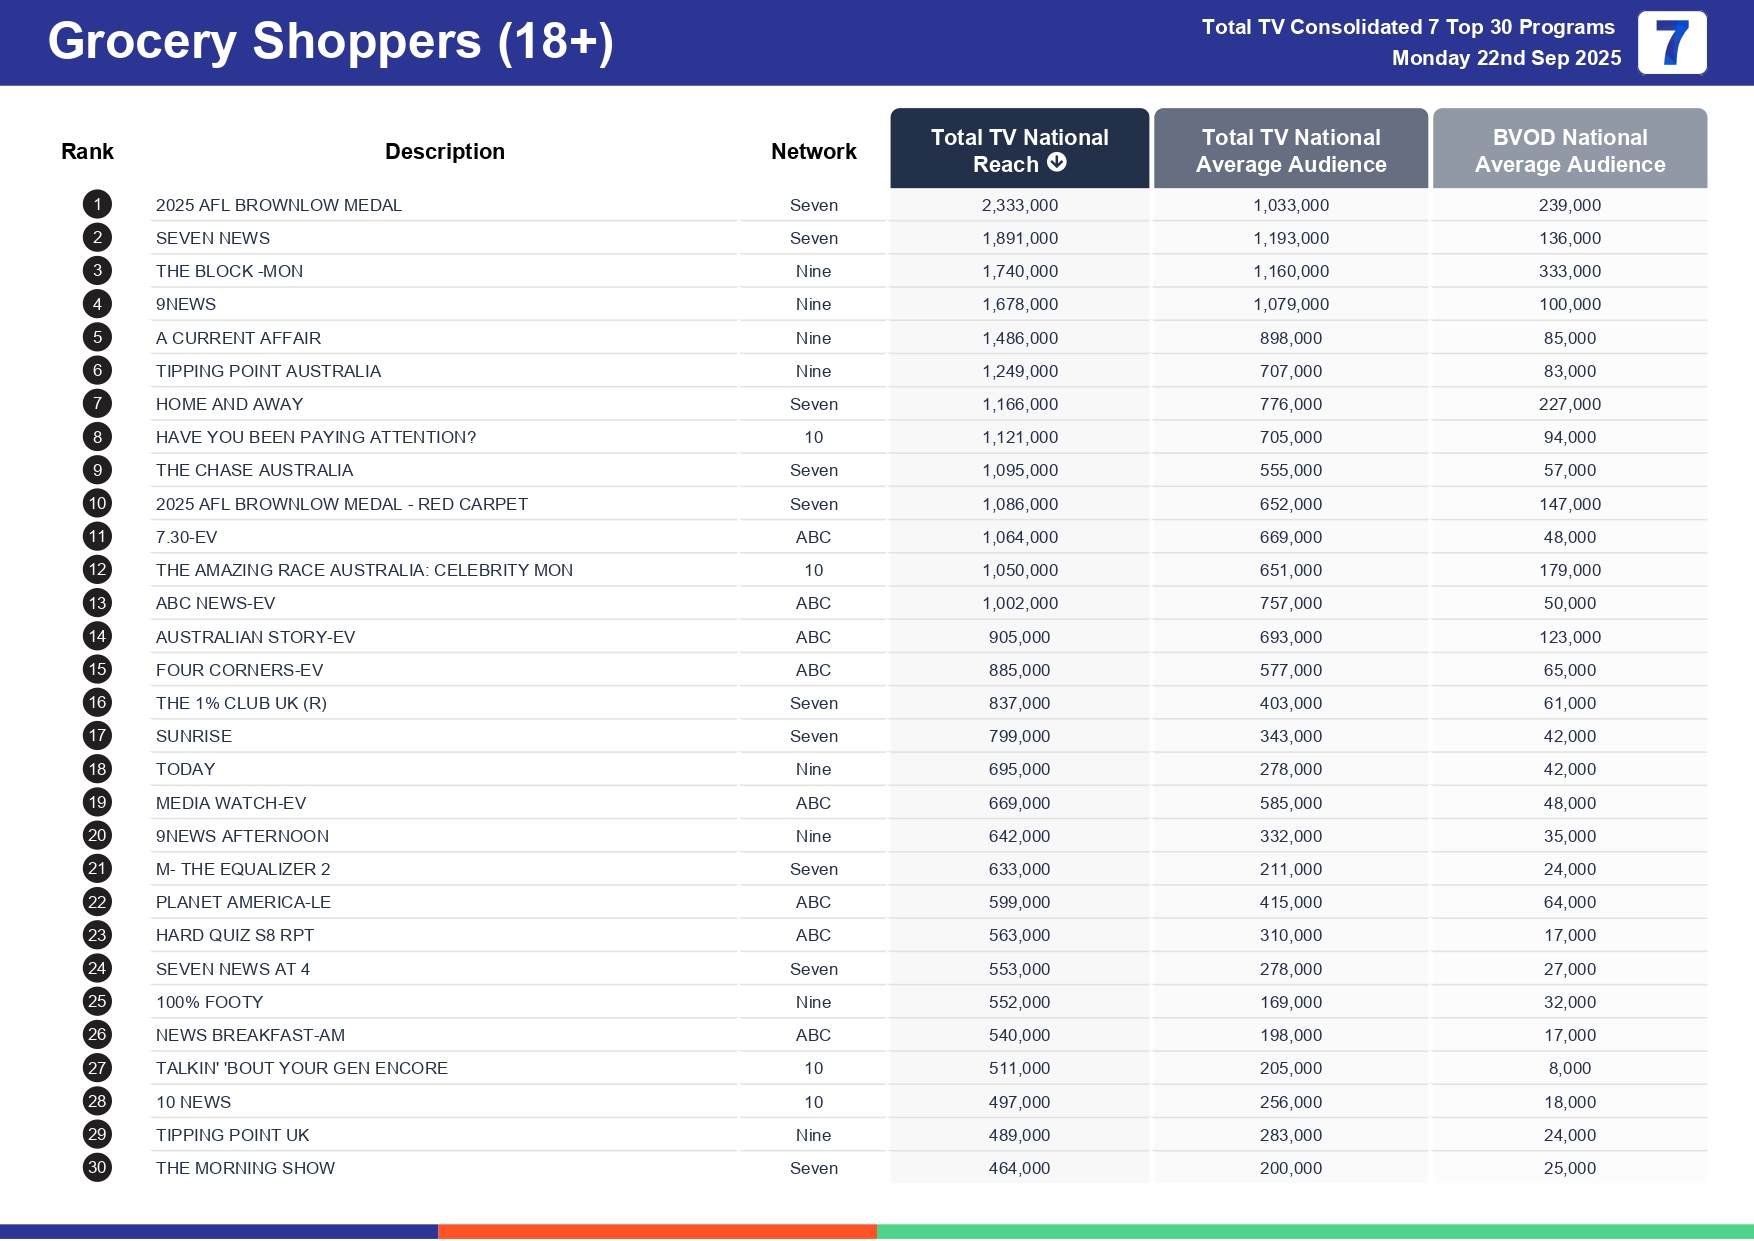The width and height of the screenshot is (1754, 1241).
Task: Click the Rank column header
Action: coord(87,151)
